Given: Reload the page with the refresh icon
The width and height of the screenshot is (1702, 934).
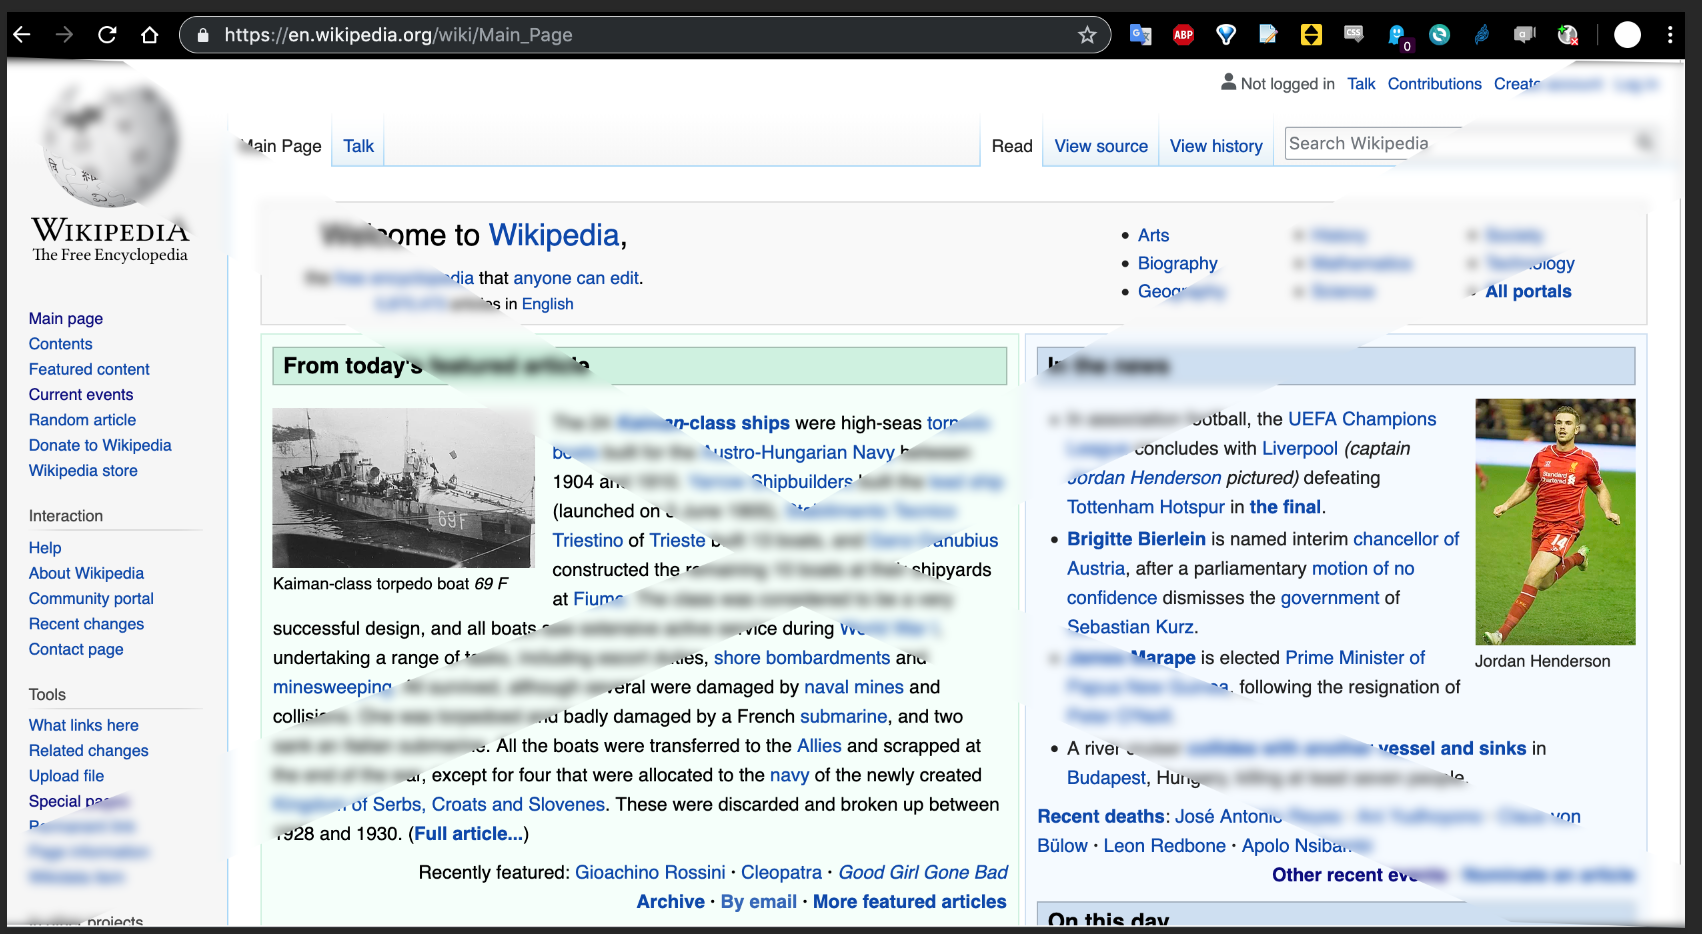Looking at the screenshot, I should [x=107, y=35].
